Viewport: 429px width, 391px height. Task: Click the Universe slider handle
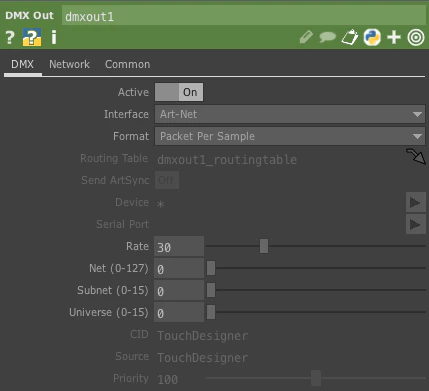(x=211, y=312)
